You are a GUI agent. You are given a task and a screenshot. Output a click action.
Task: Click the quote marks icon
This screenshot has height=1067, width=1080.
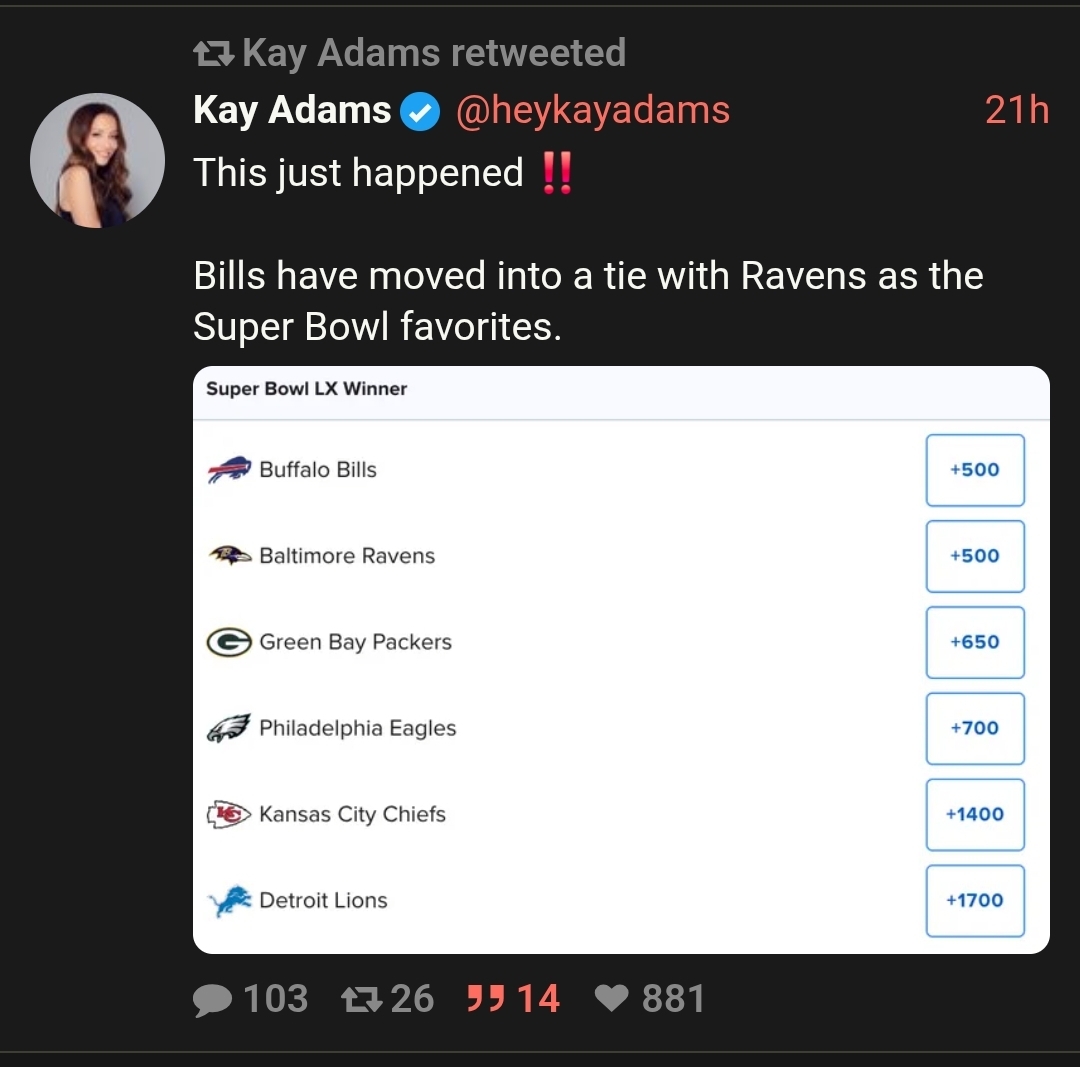coord(486,998)
